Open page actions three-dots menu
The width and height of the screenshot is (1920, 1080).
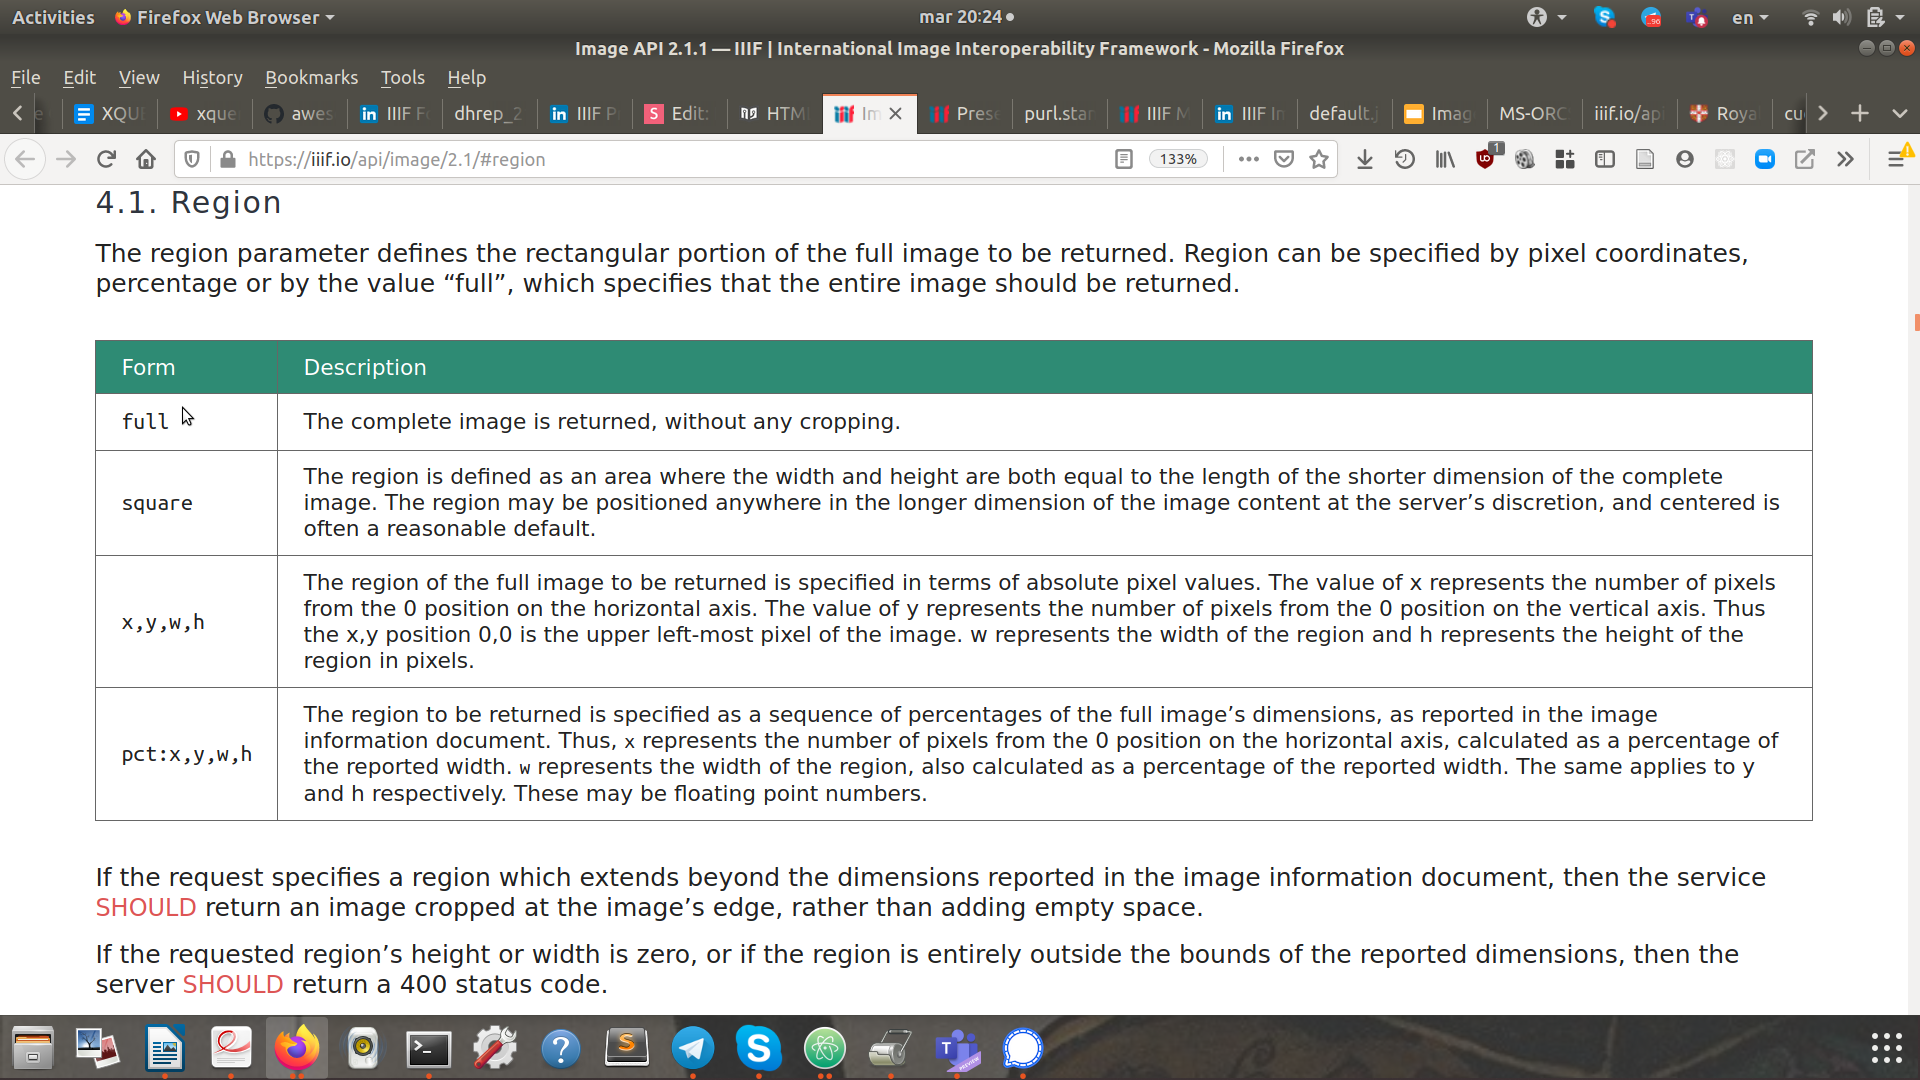click(x=1248, y=159)
